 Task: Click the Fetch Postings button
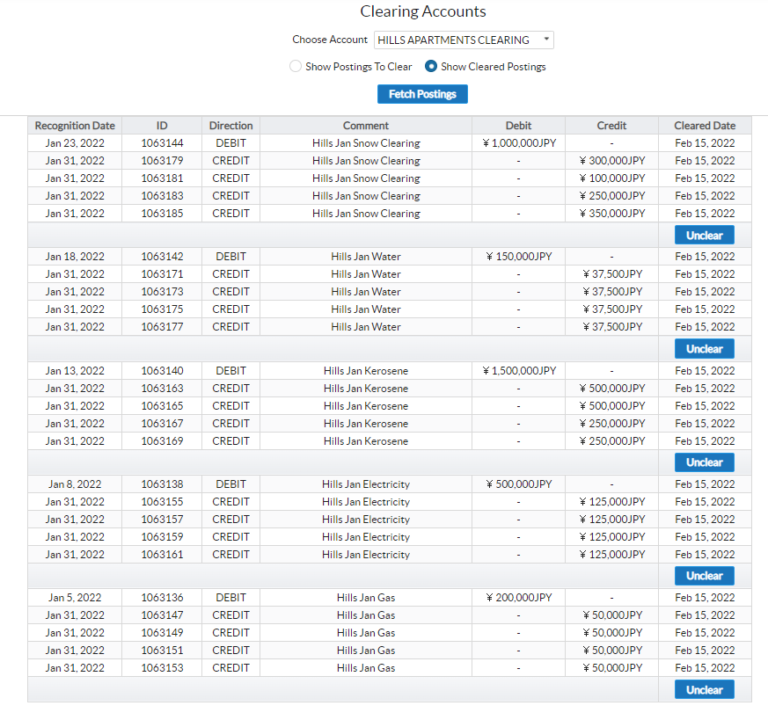422,94
